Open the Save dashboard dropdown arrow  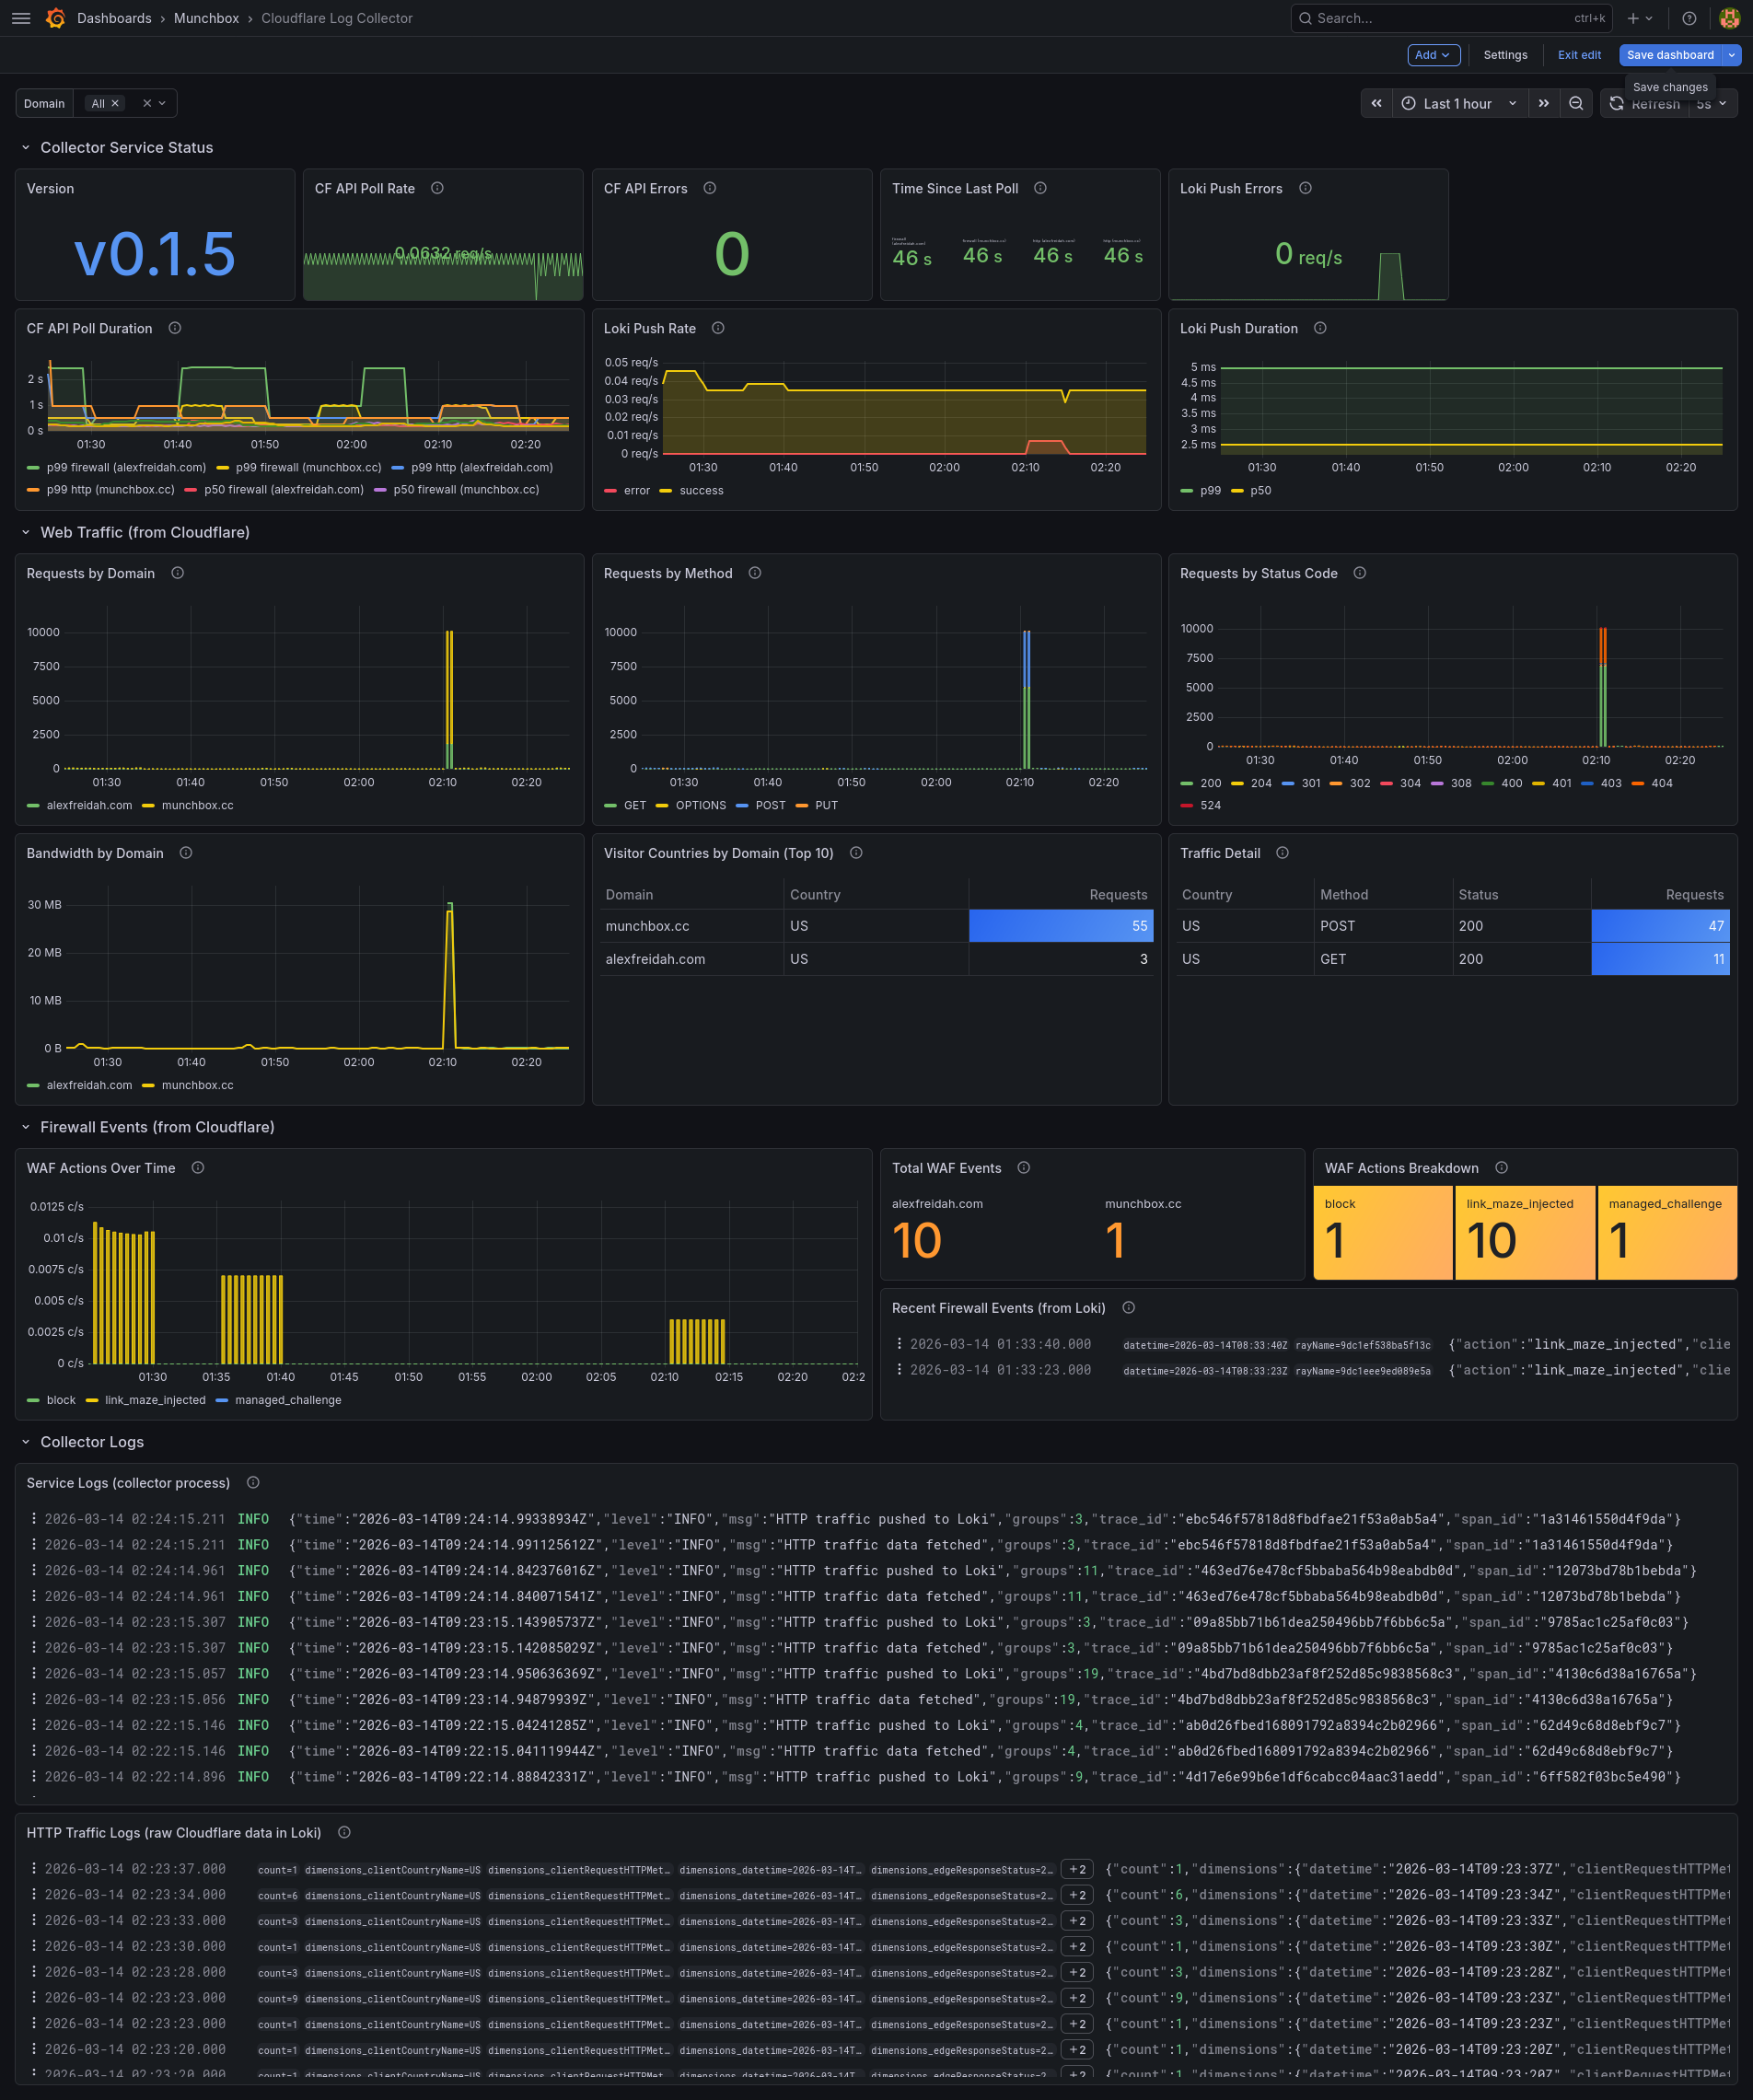[1731, 55]
